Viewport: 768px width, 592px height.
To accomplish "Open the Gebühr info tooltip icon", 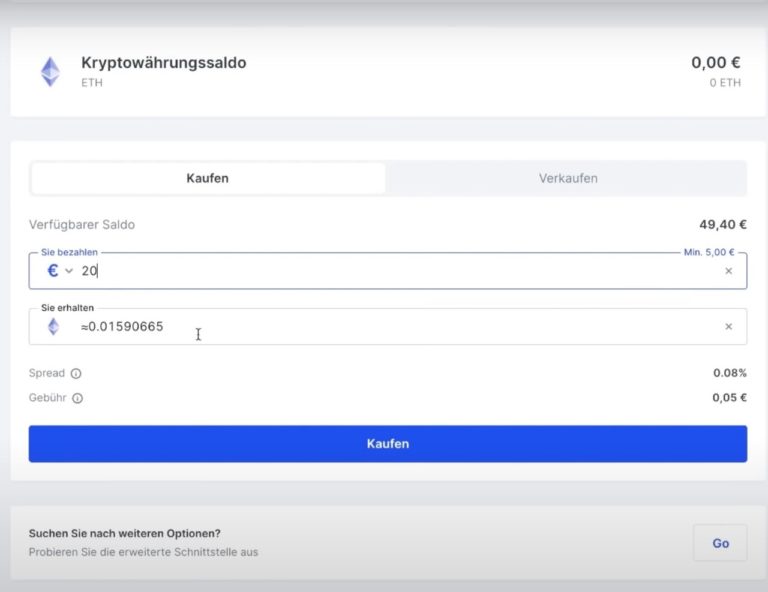I will pyautogui.click(x=78, y=398).
